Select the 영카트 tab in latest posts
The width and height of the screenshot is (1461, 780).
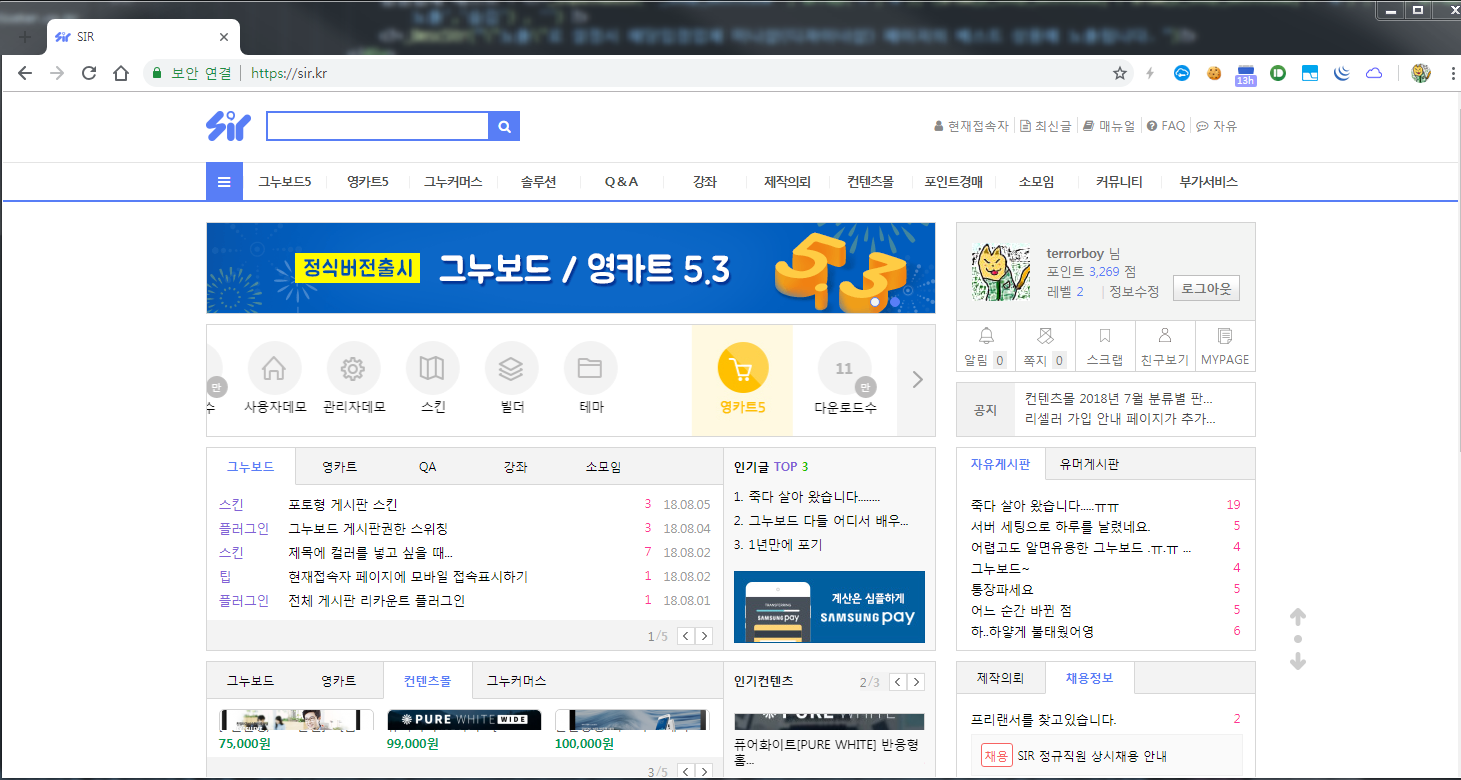339,467
